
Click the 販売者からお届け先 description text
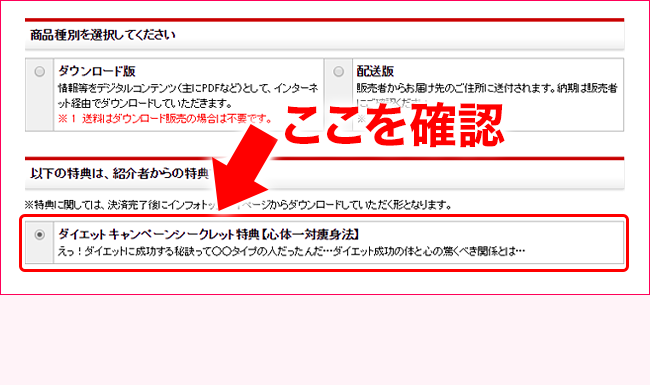[x=487, y=88]
